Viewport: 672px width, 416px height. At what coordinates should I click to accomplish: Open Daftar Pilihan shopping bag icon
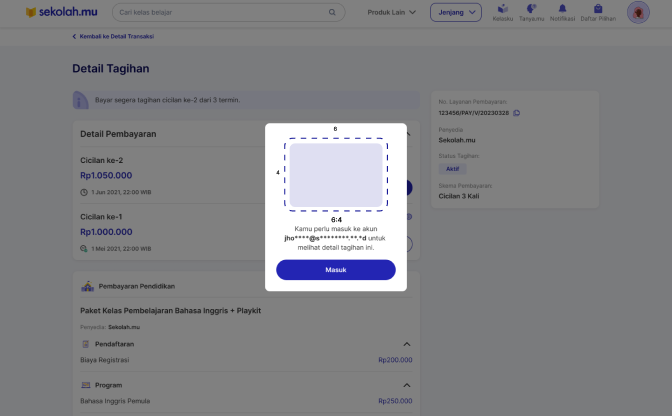tap(598, 10)
